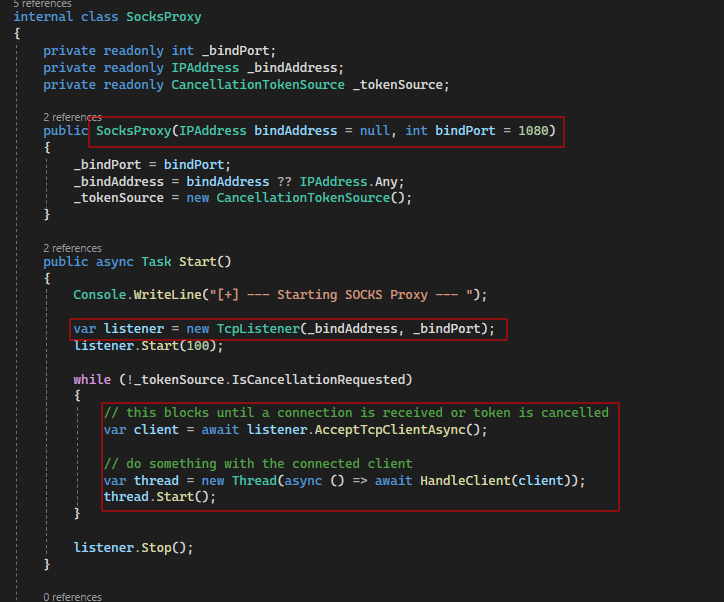Click the comment about blocking until connection received
Image resolution: width=724 pixels, height=602 pixels.
coord(355,412)
